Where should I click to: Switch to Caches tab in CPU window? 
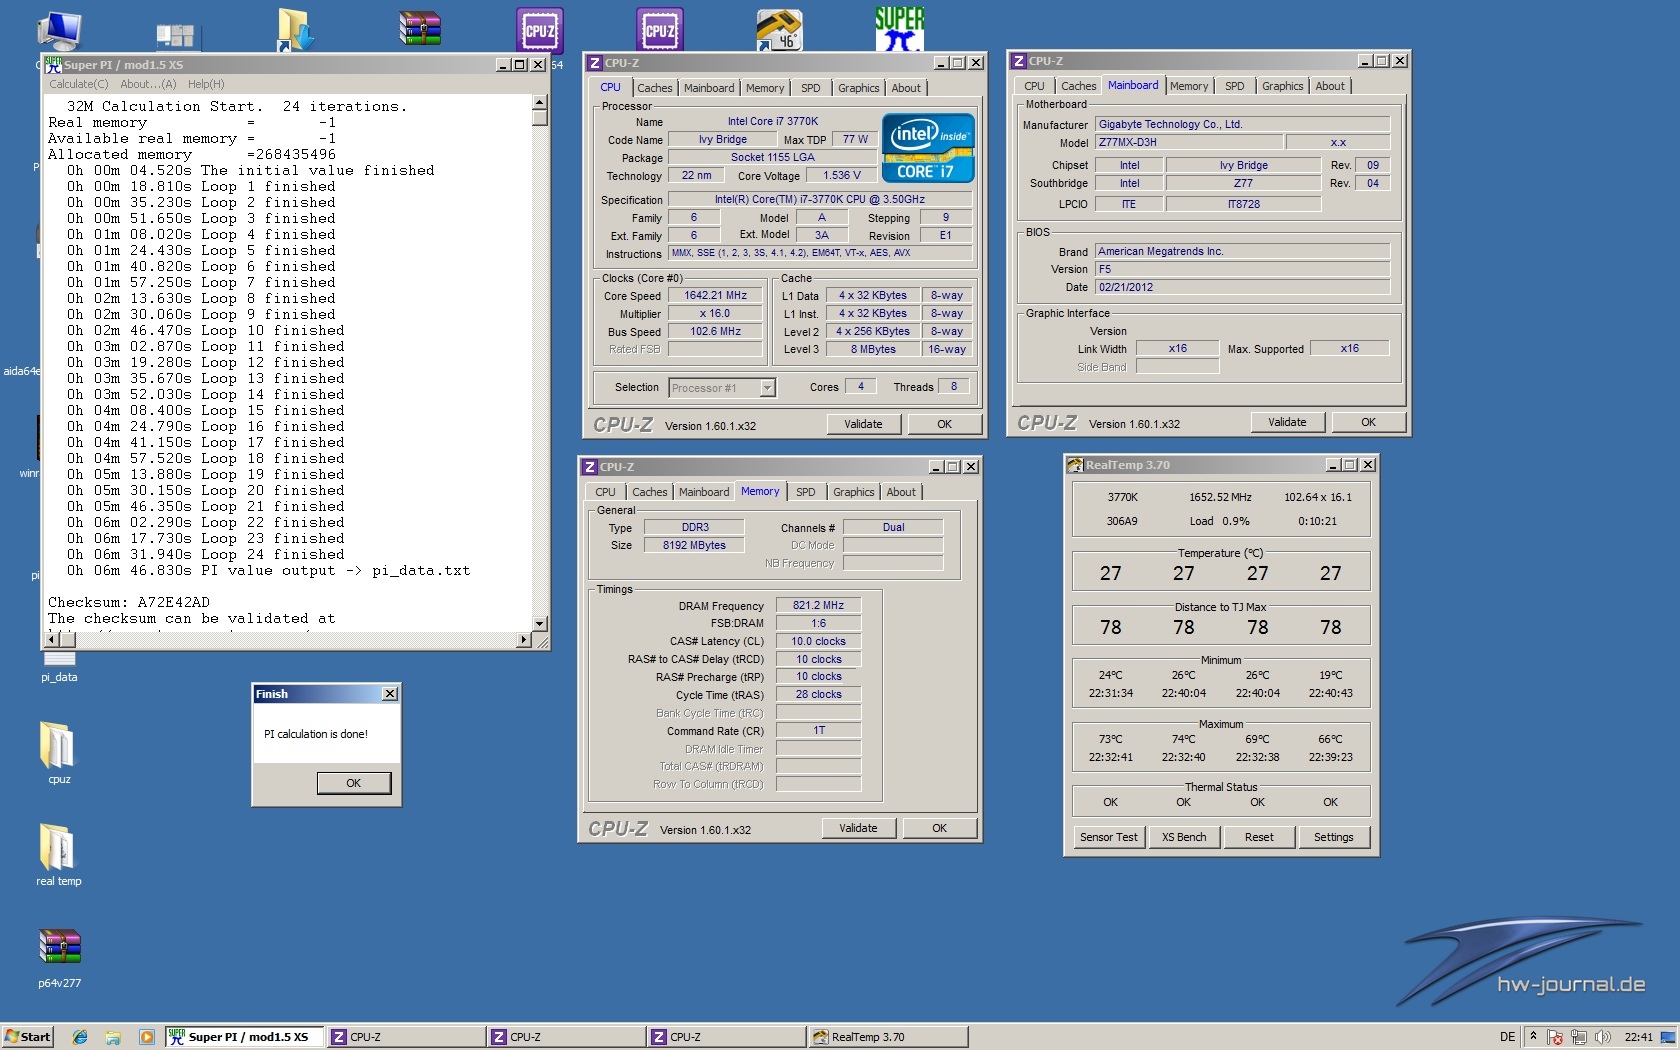click(x=655, y=88)
